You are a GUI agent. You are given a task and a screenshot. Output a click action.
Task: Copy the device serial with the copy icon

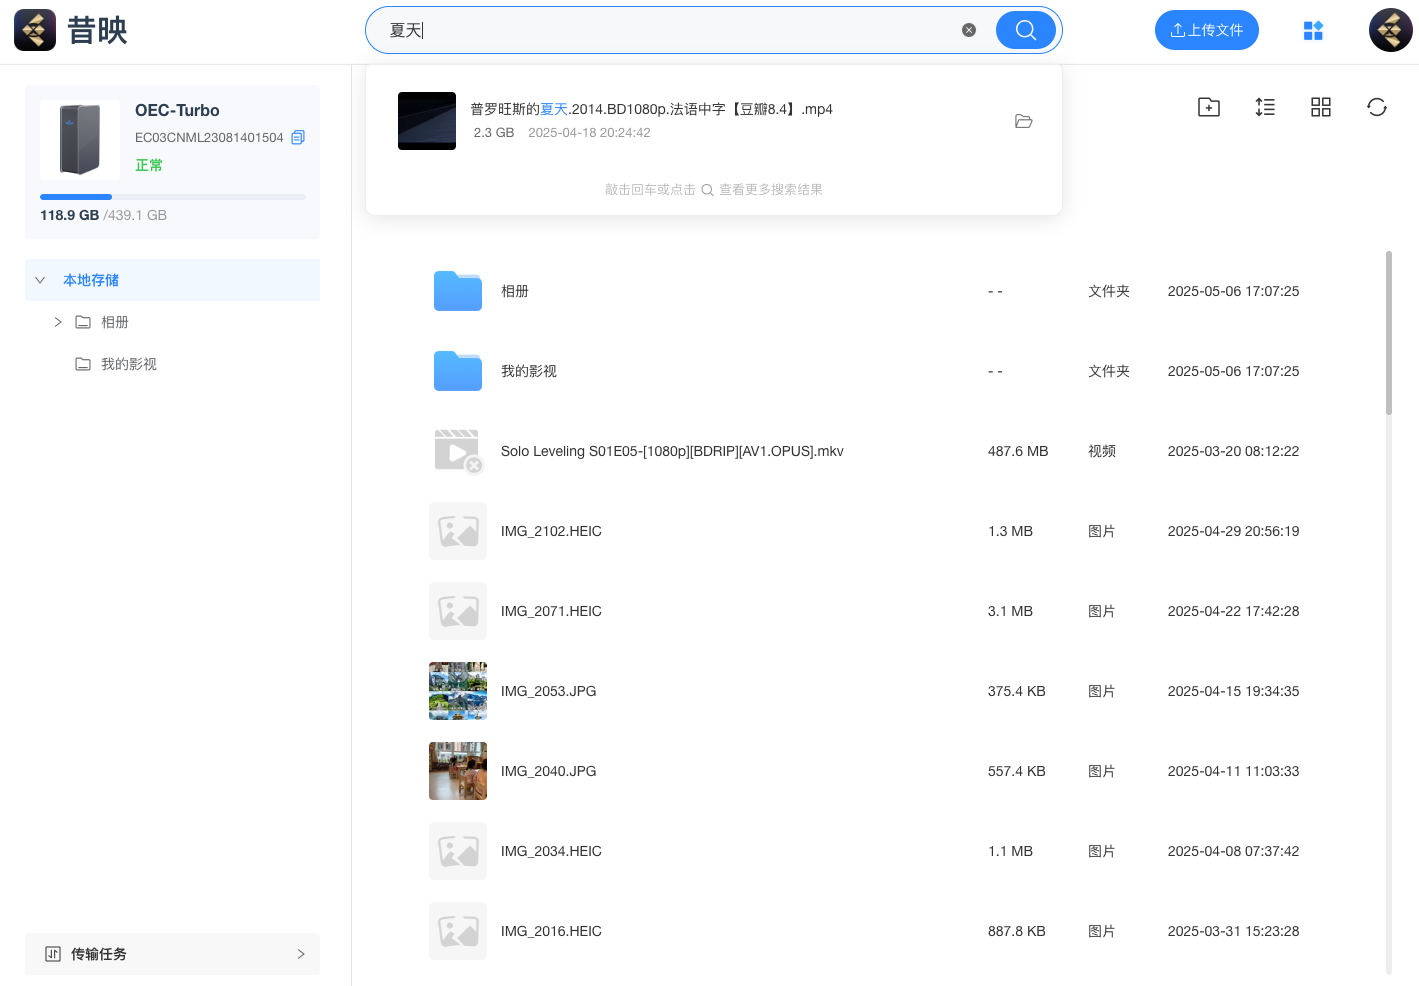(297, 137)
